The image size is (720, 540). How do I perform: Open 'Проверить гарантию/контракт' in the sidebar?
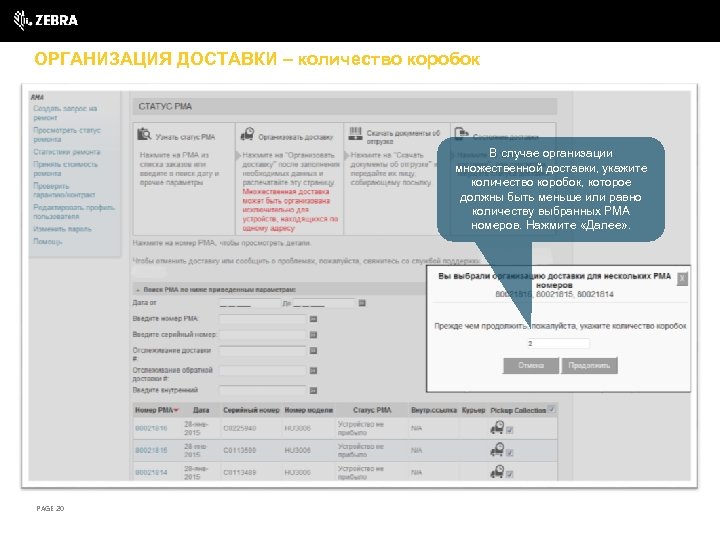coord(64,190)
